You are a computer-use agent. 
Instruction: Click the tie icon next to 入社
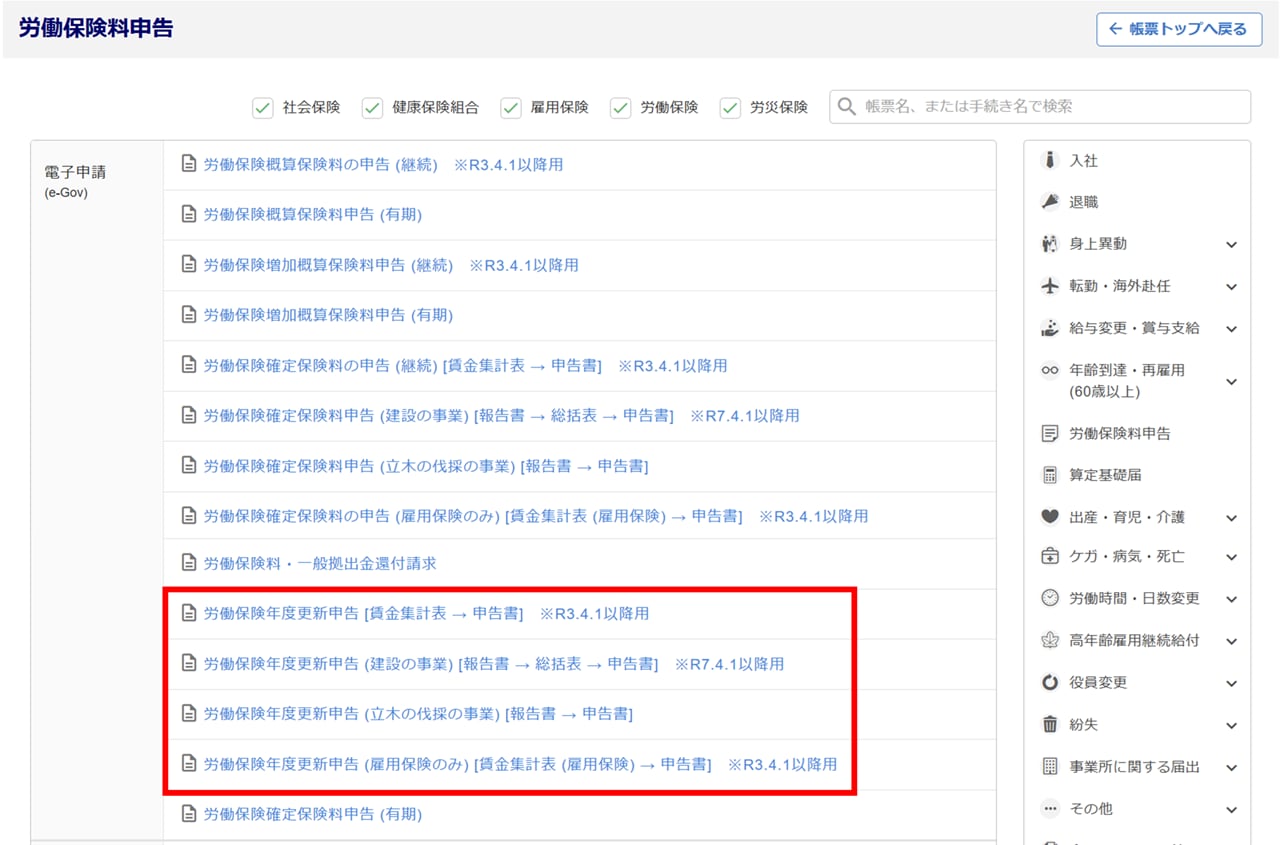pyautogui.click(x=1049, y=160)
